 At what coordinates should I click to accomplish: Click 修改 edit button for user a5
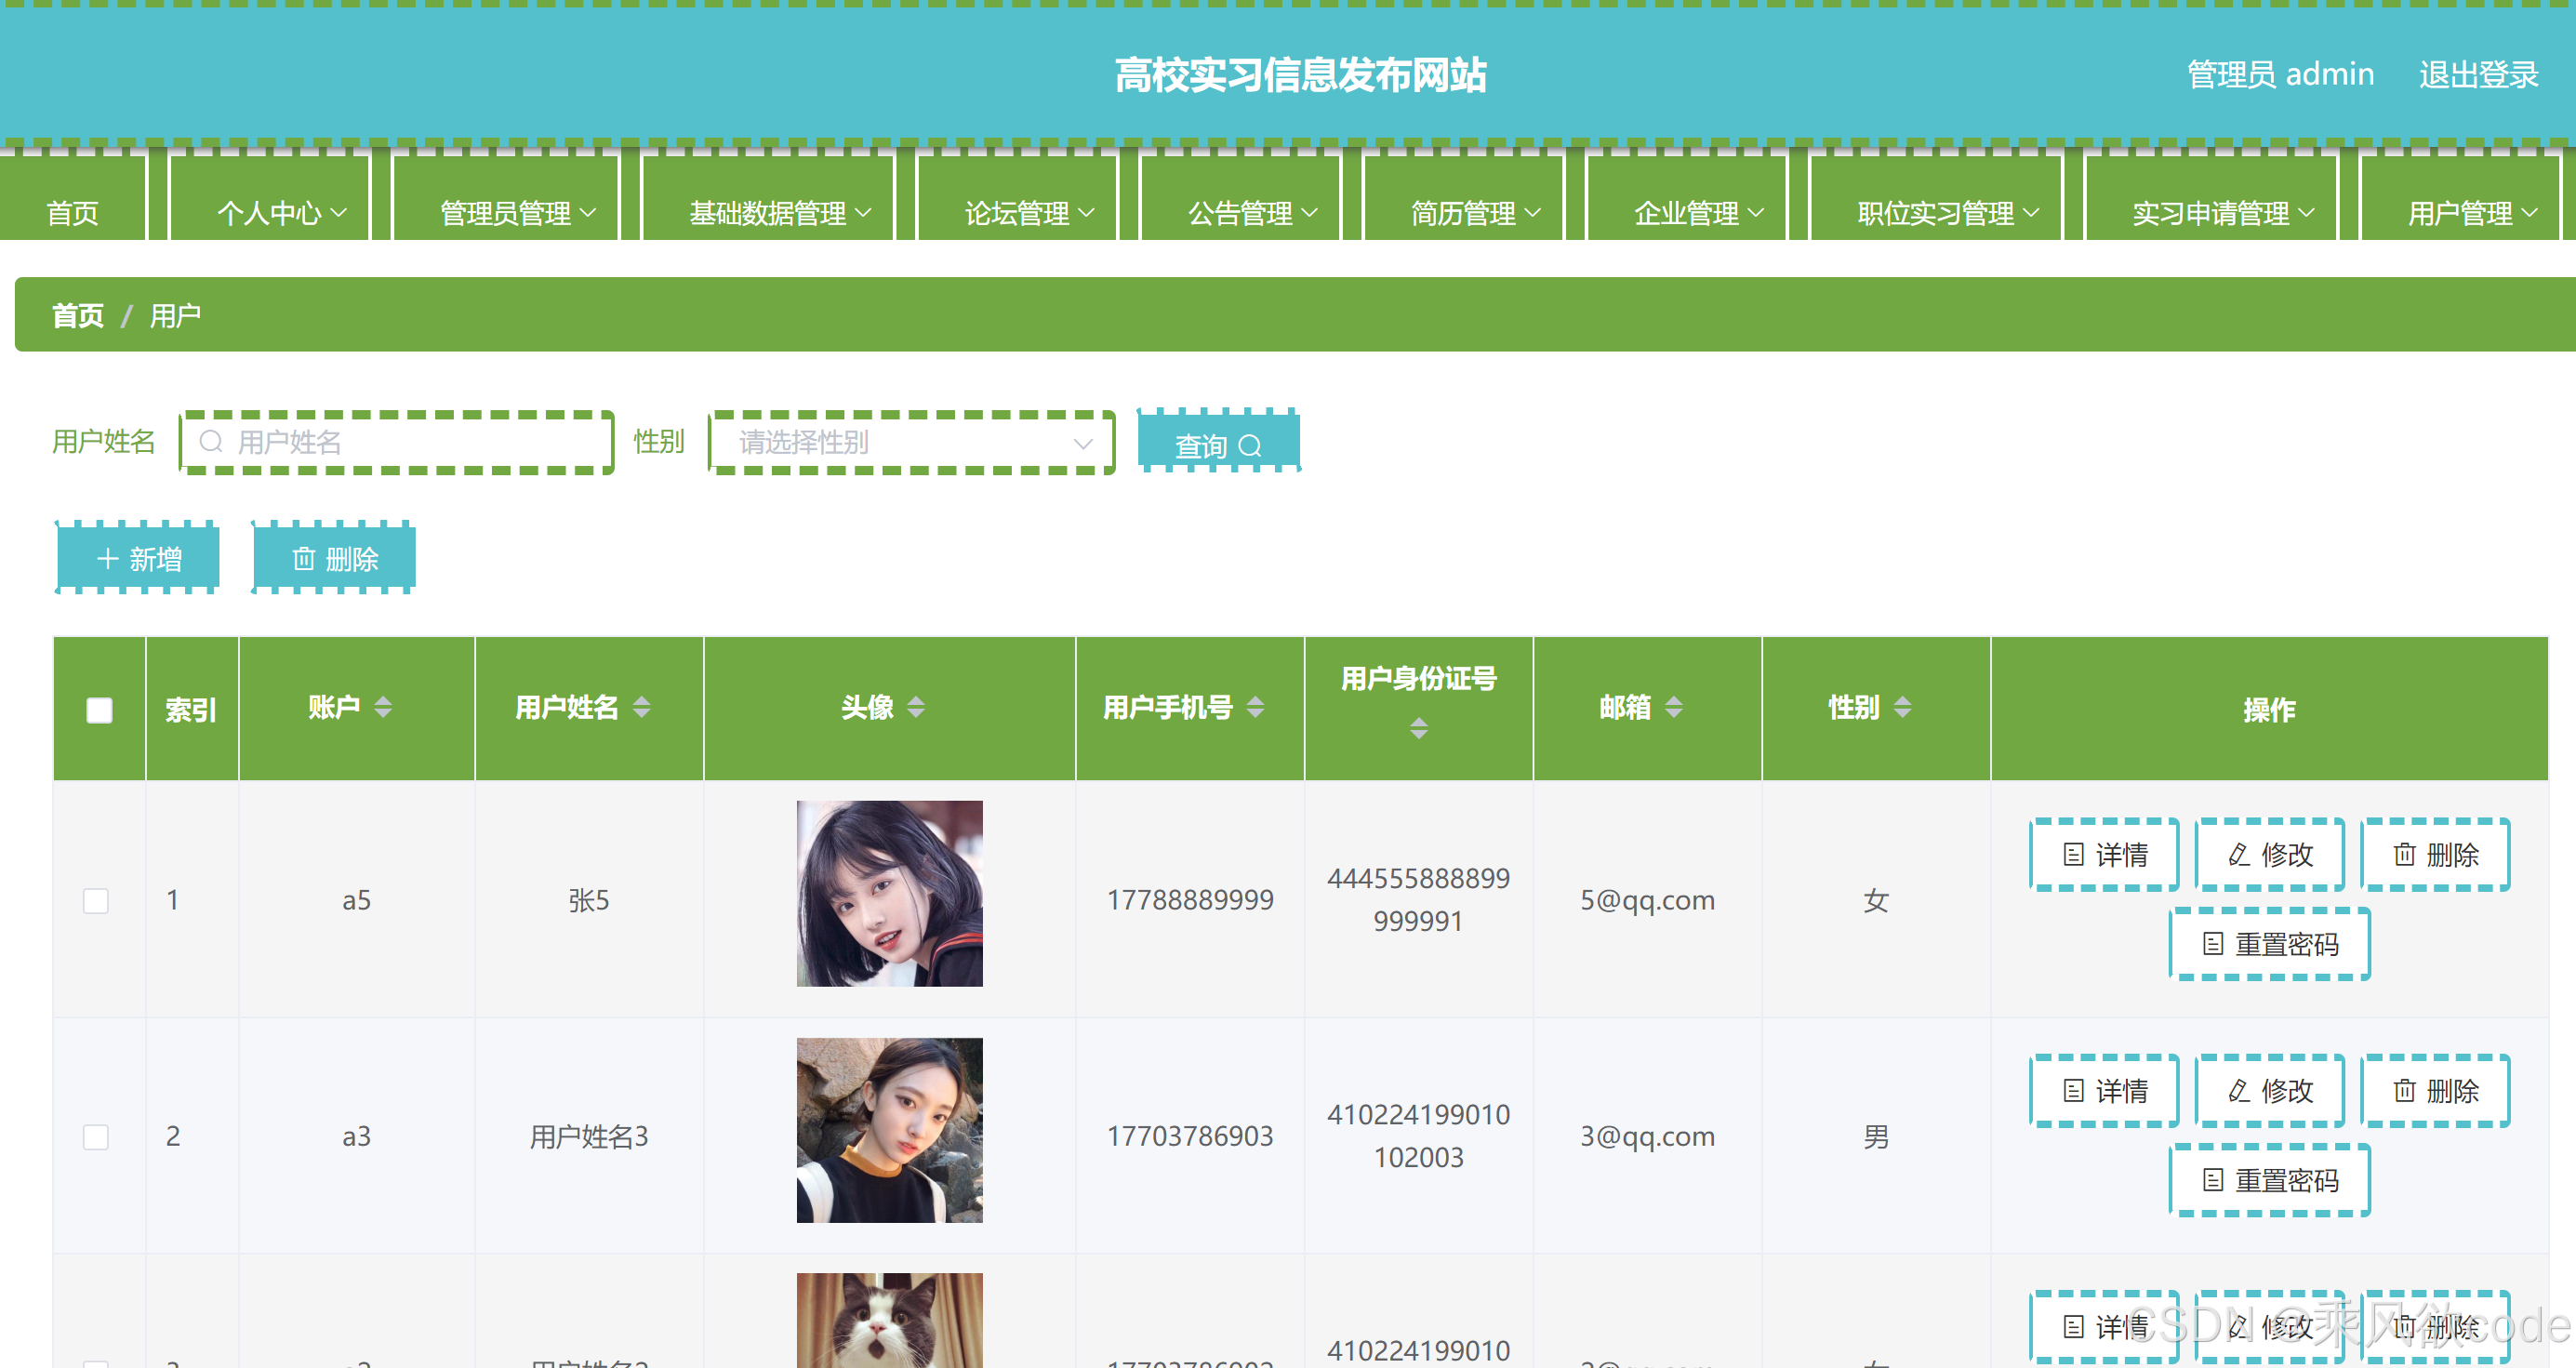[2269, 854]
